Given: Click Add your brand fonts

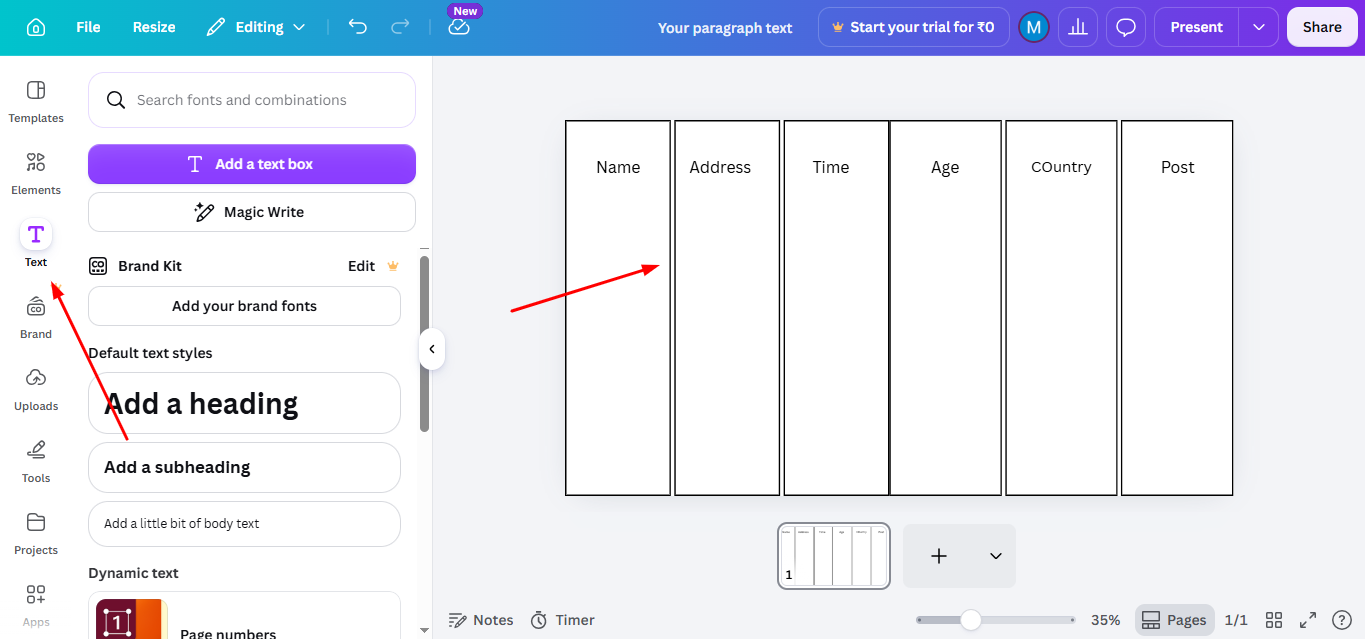Looking at the screenshot, I should tap(244, 306).
